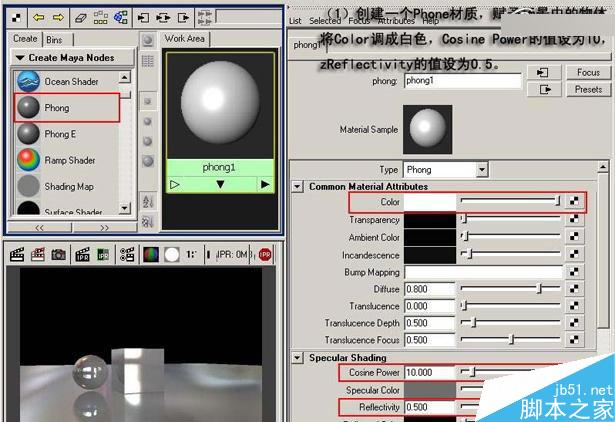Image resolution: width=615 pixels, height=422 pixels.
Task: Select the Work Area tab
Action: [185, 39]
